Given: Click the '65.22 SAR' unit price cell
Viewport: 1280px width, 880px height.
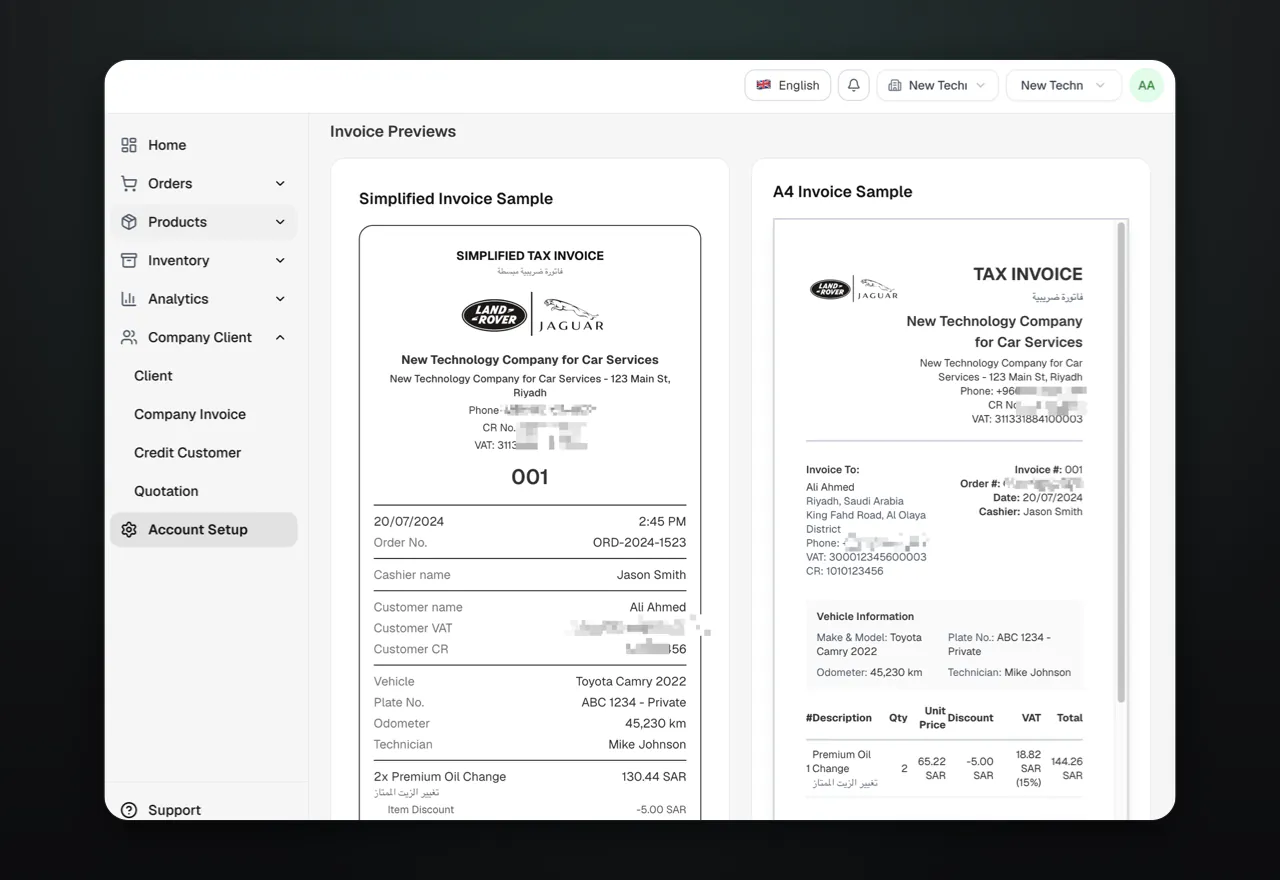Looking at the screenshot, I should point(932,769).
